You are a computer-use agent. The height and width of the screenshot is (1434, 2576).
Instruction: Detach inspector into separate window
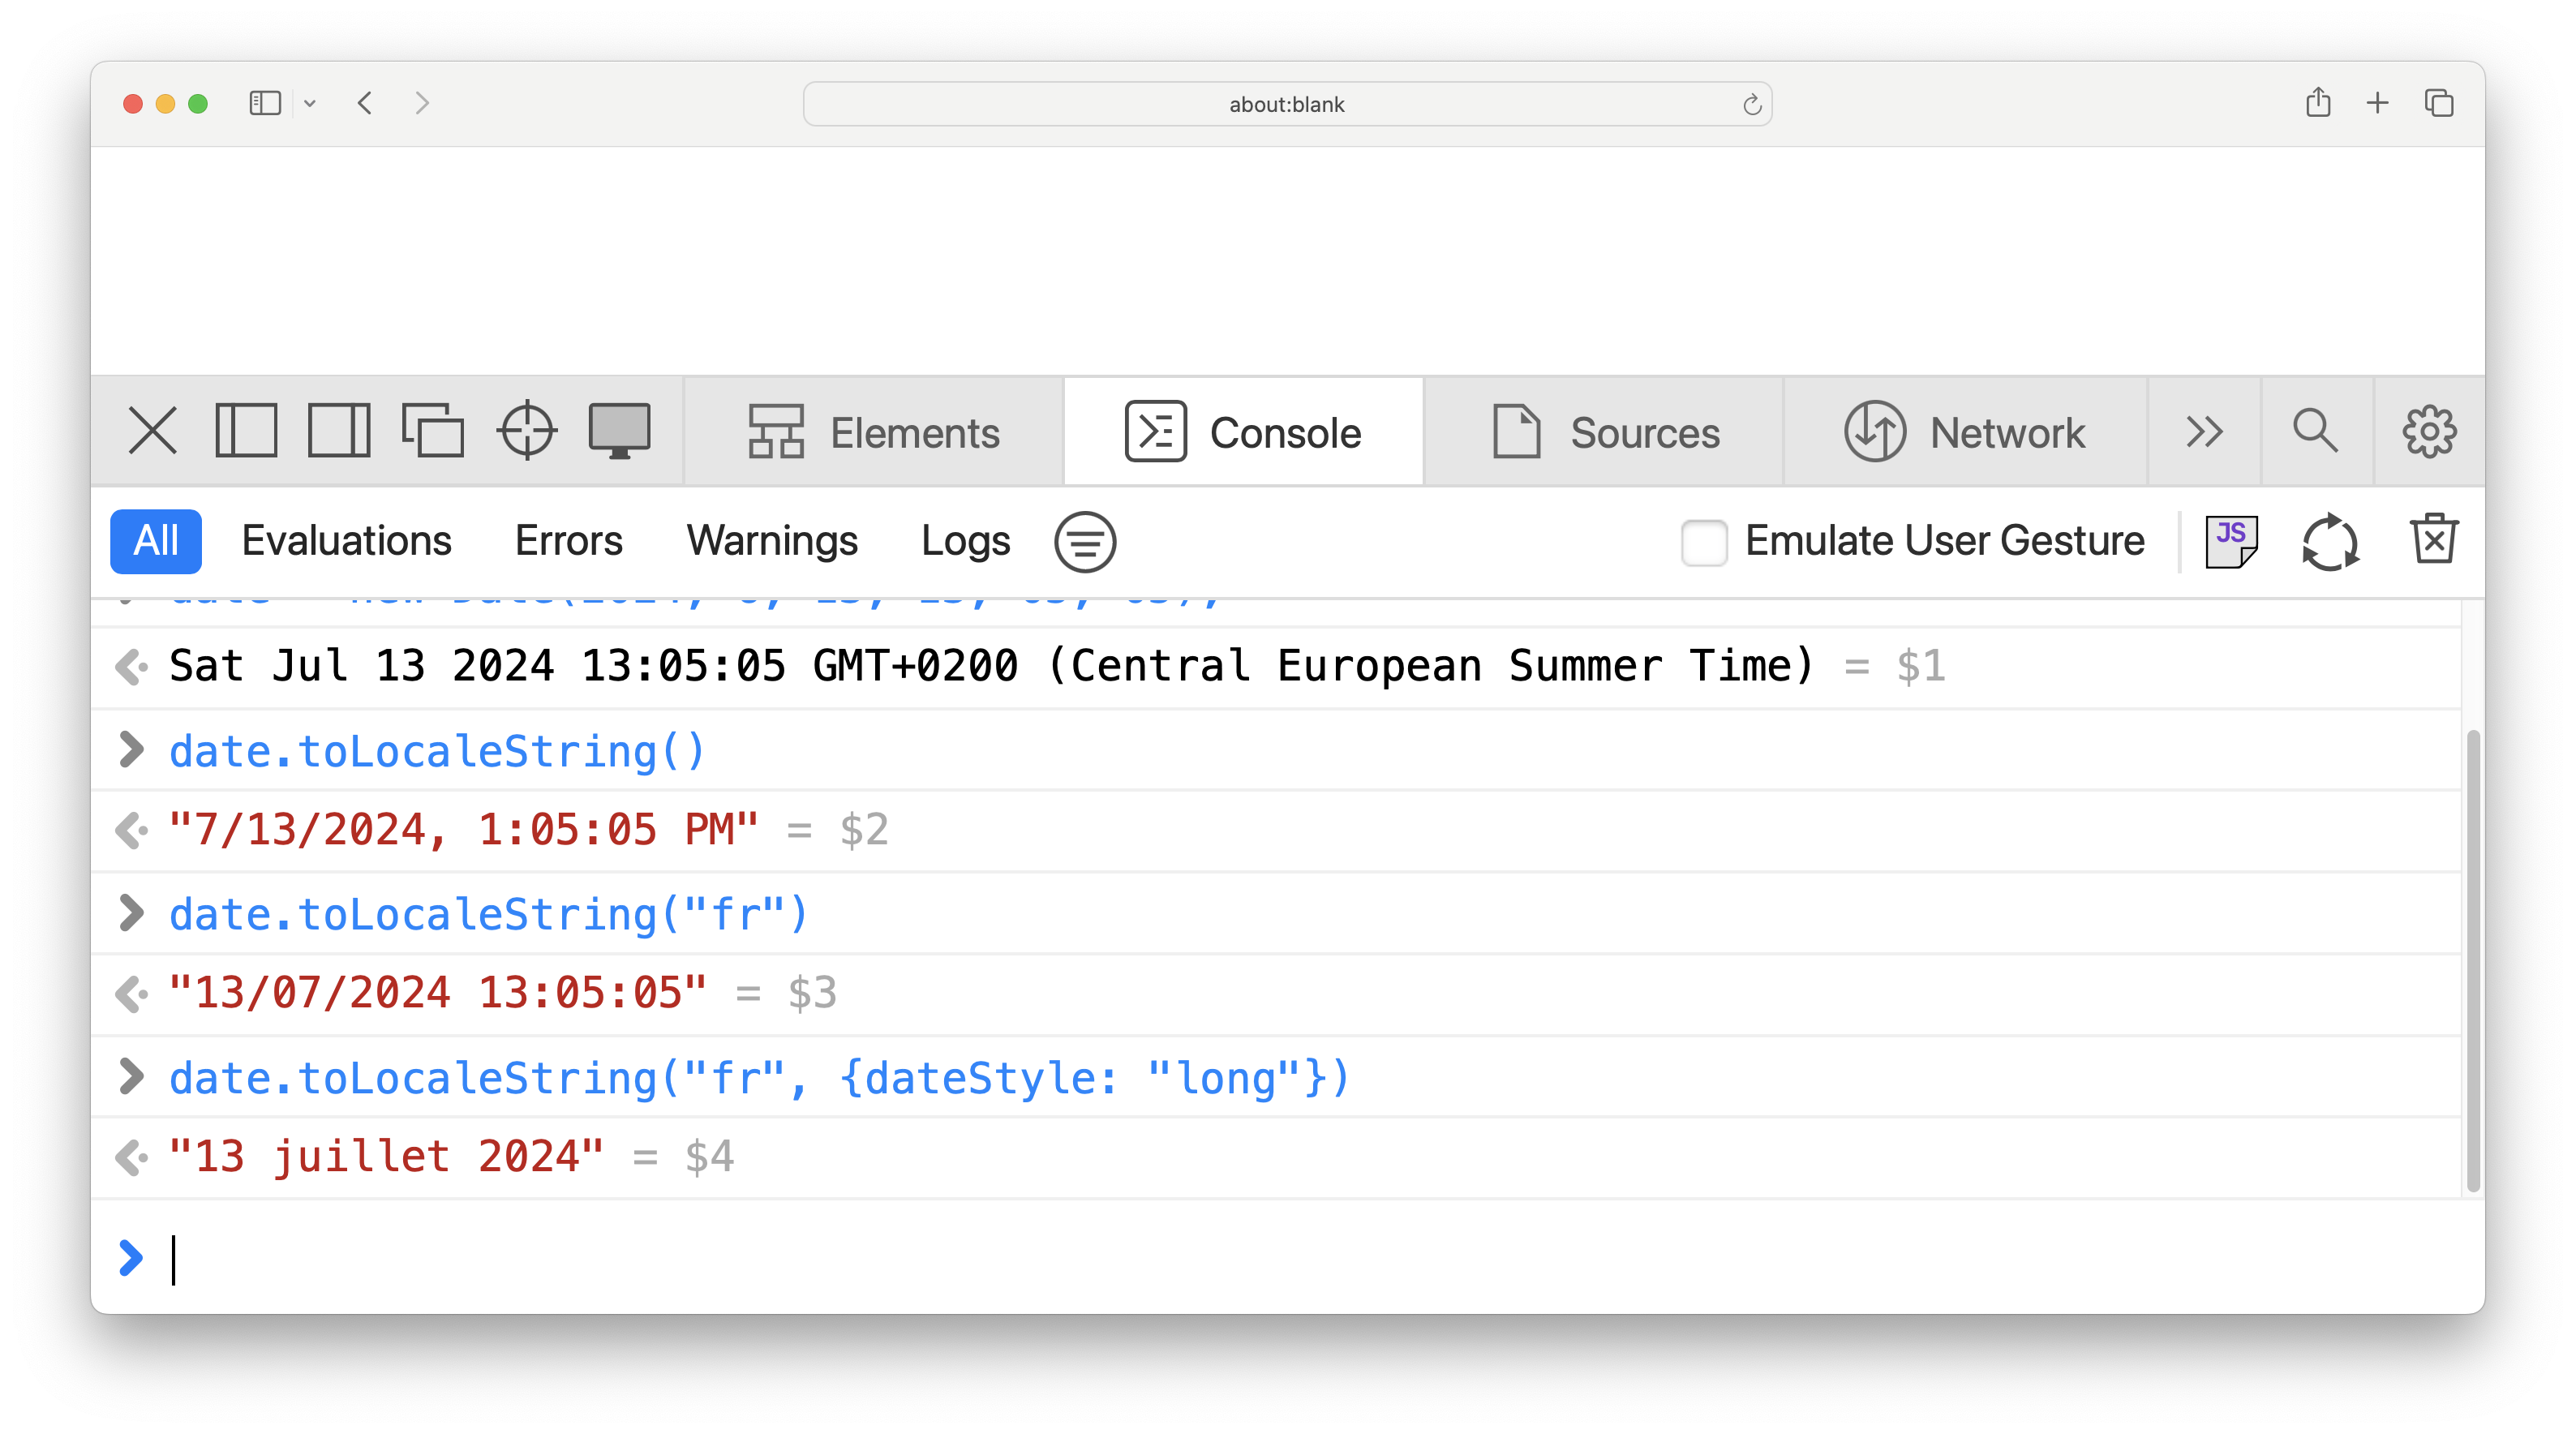point(432,432)
